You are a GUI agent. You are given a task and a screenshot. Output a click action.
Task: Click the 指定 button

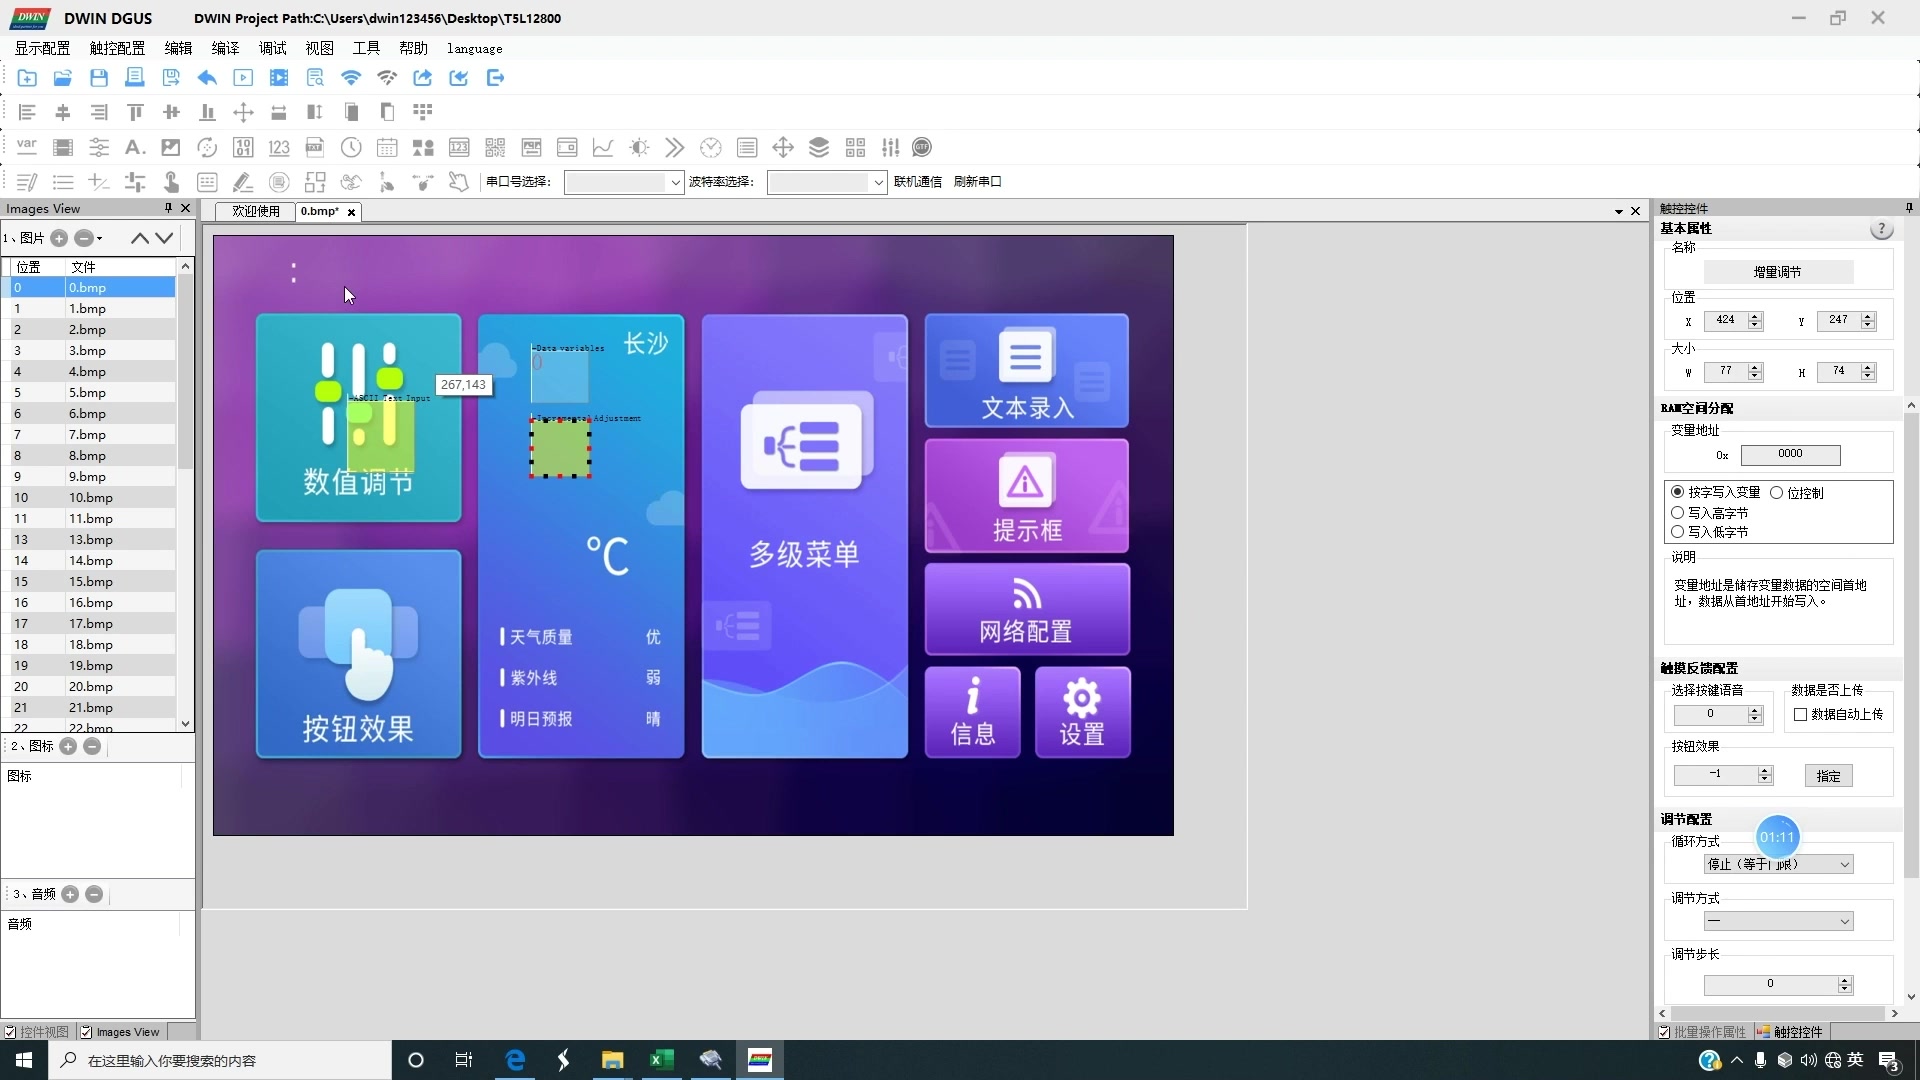pyautogui.click(x=1828, y=776)
